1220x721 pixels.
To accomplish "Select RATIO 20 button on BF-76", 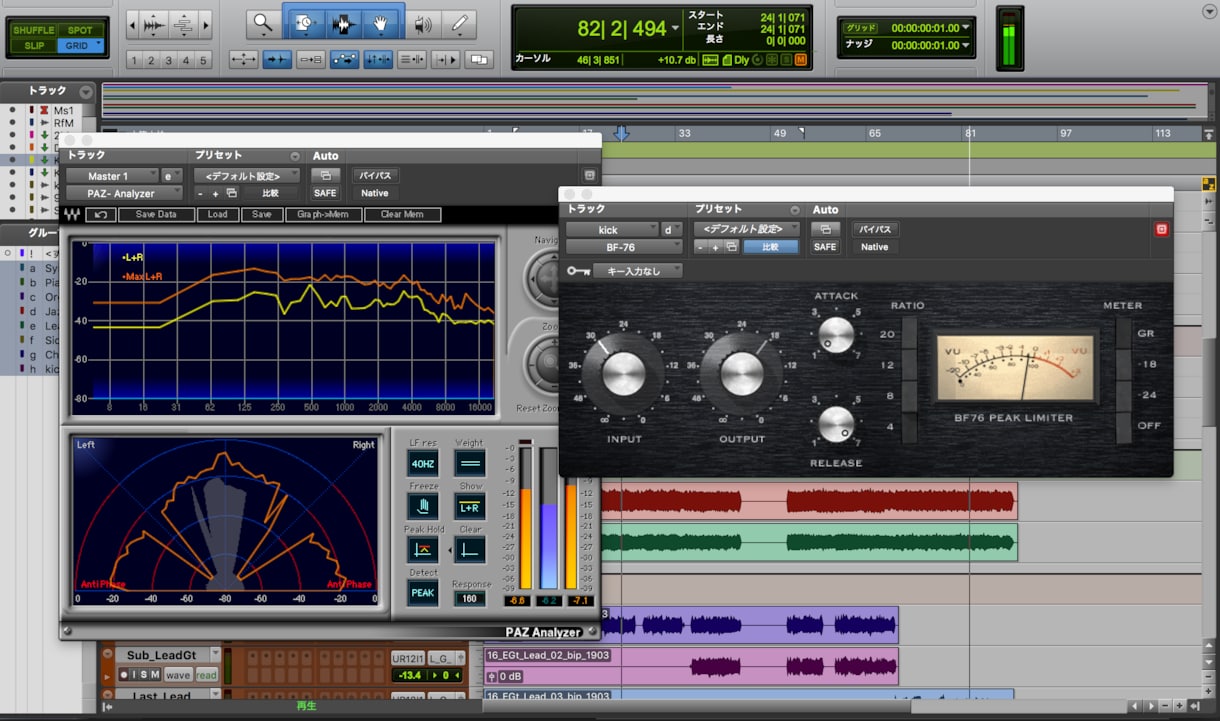I will (909, 335).
